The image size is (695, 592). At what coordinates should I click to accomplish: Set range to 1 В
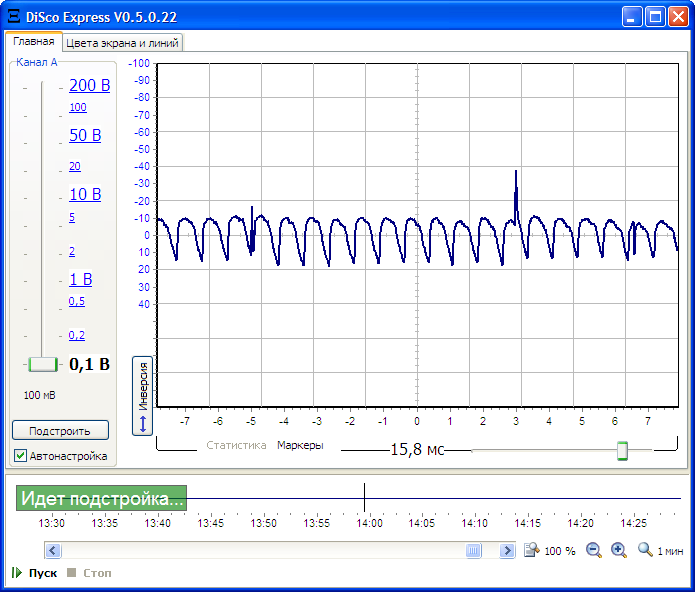[80, 280]
